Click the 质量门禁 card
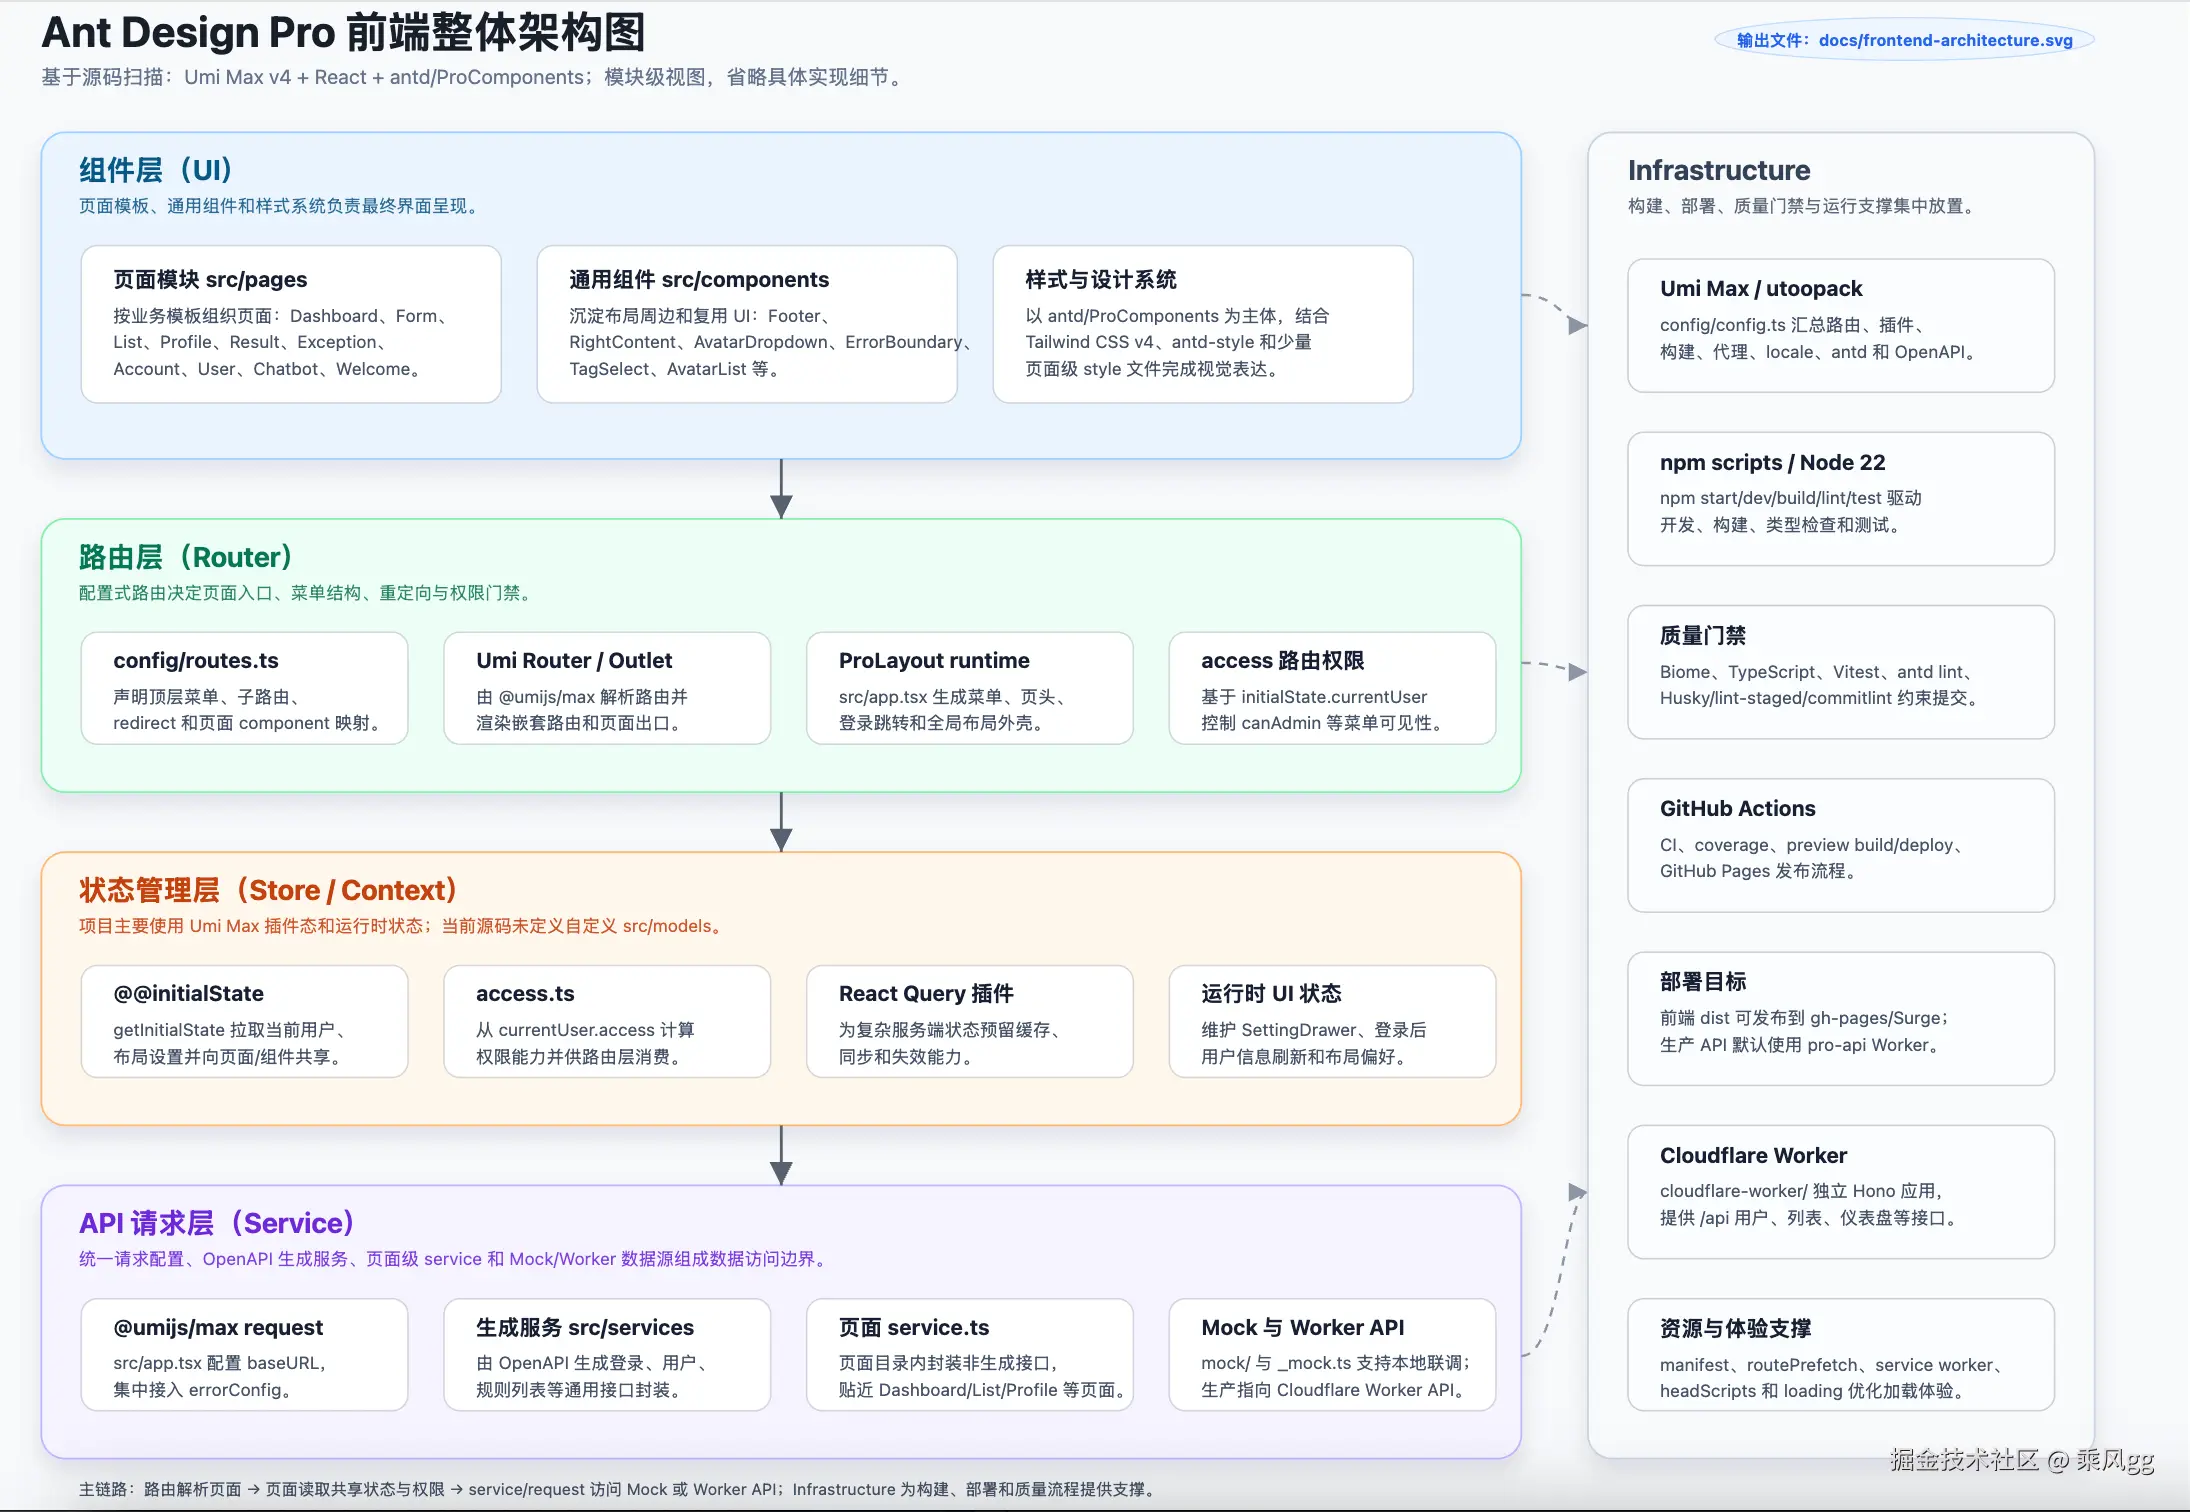 coord(1841,672)
